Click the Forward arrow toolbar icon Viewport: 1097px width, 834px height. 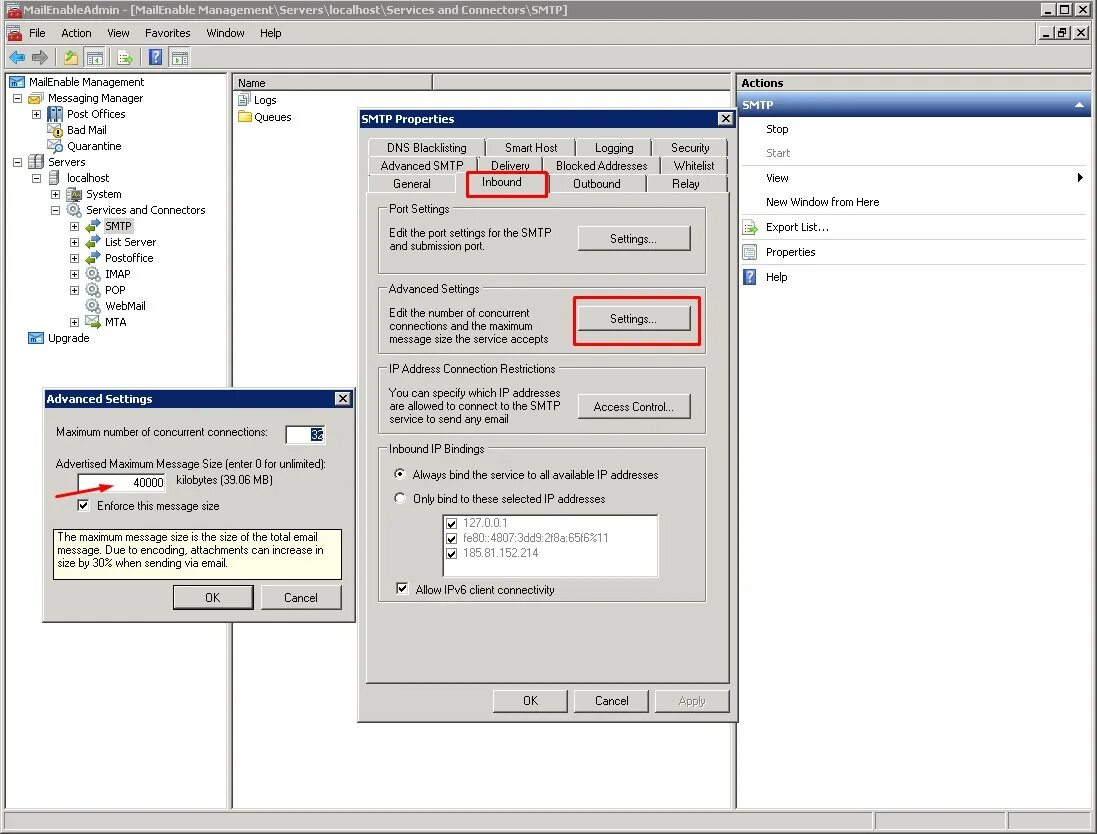pyautogui.click(x=40, y=57)
